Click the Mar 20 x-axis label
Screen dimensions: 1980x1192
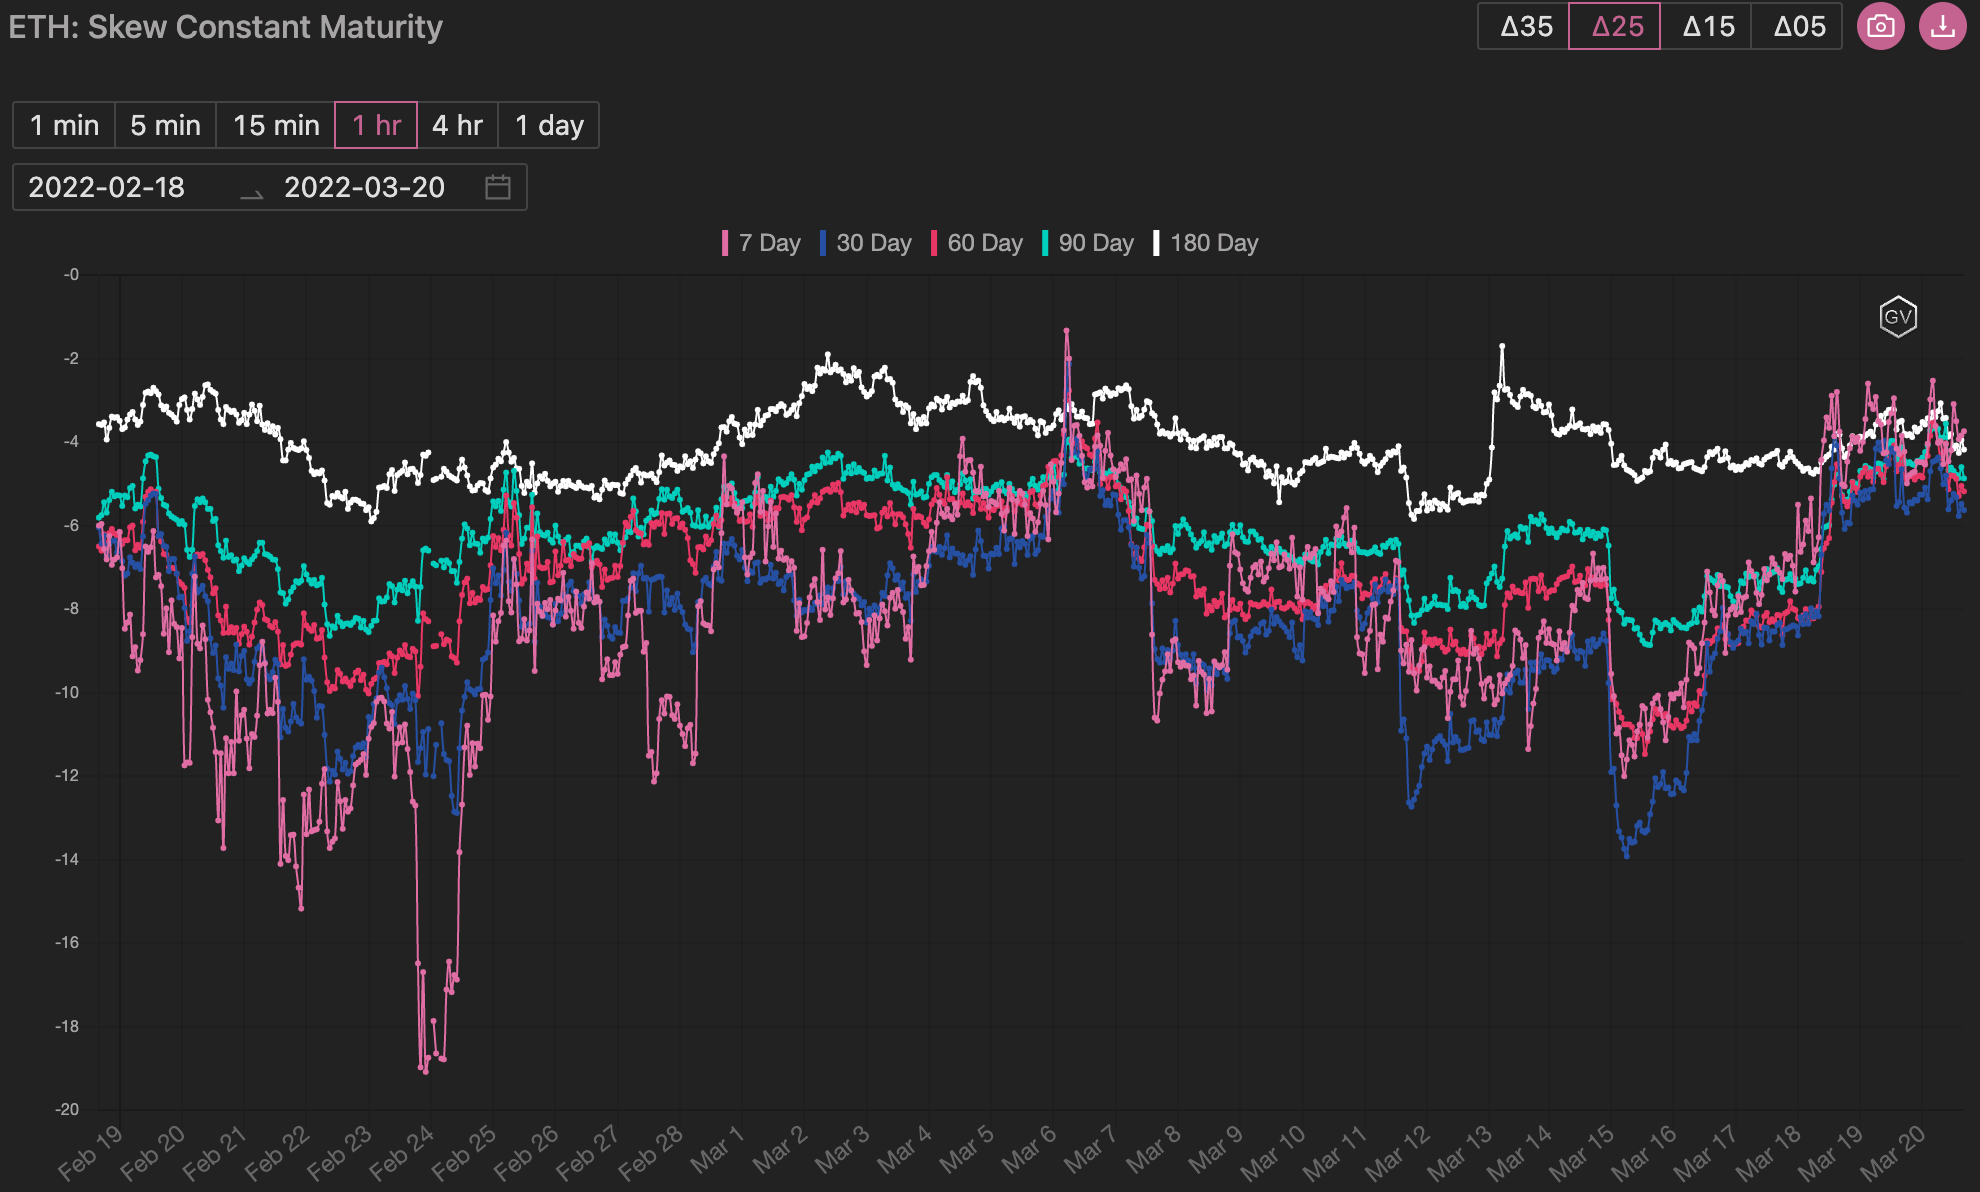(x=1894, y=1152)
